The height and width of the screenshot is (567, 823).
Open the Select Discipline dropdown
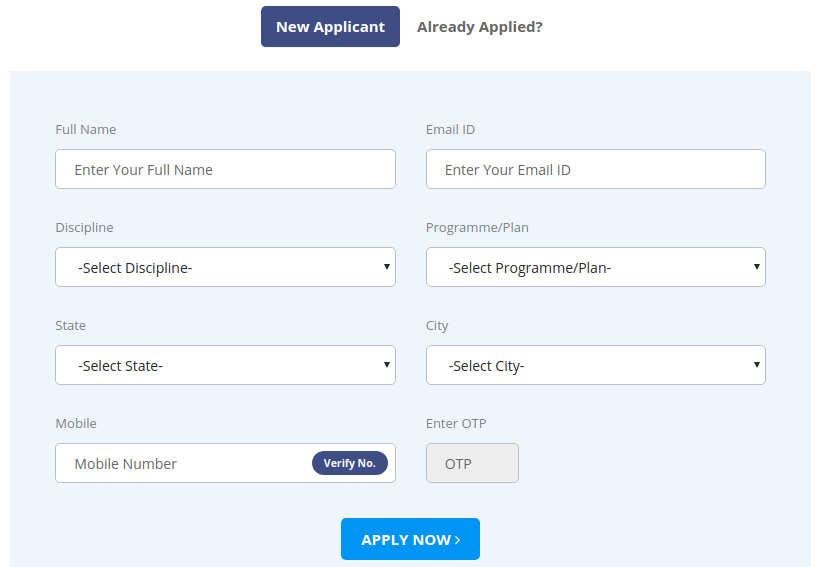pos(225,267)
